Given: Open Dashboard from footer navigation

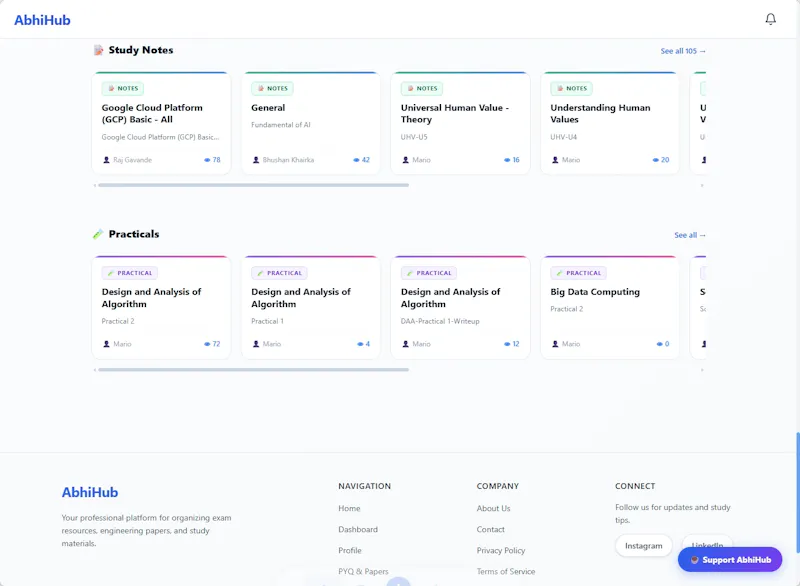Looking at the screenshot, I should tap(358, 529).
